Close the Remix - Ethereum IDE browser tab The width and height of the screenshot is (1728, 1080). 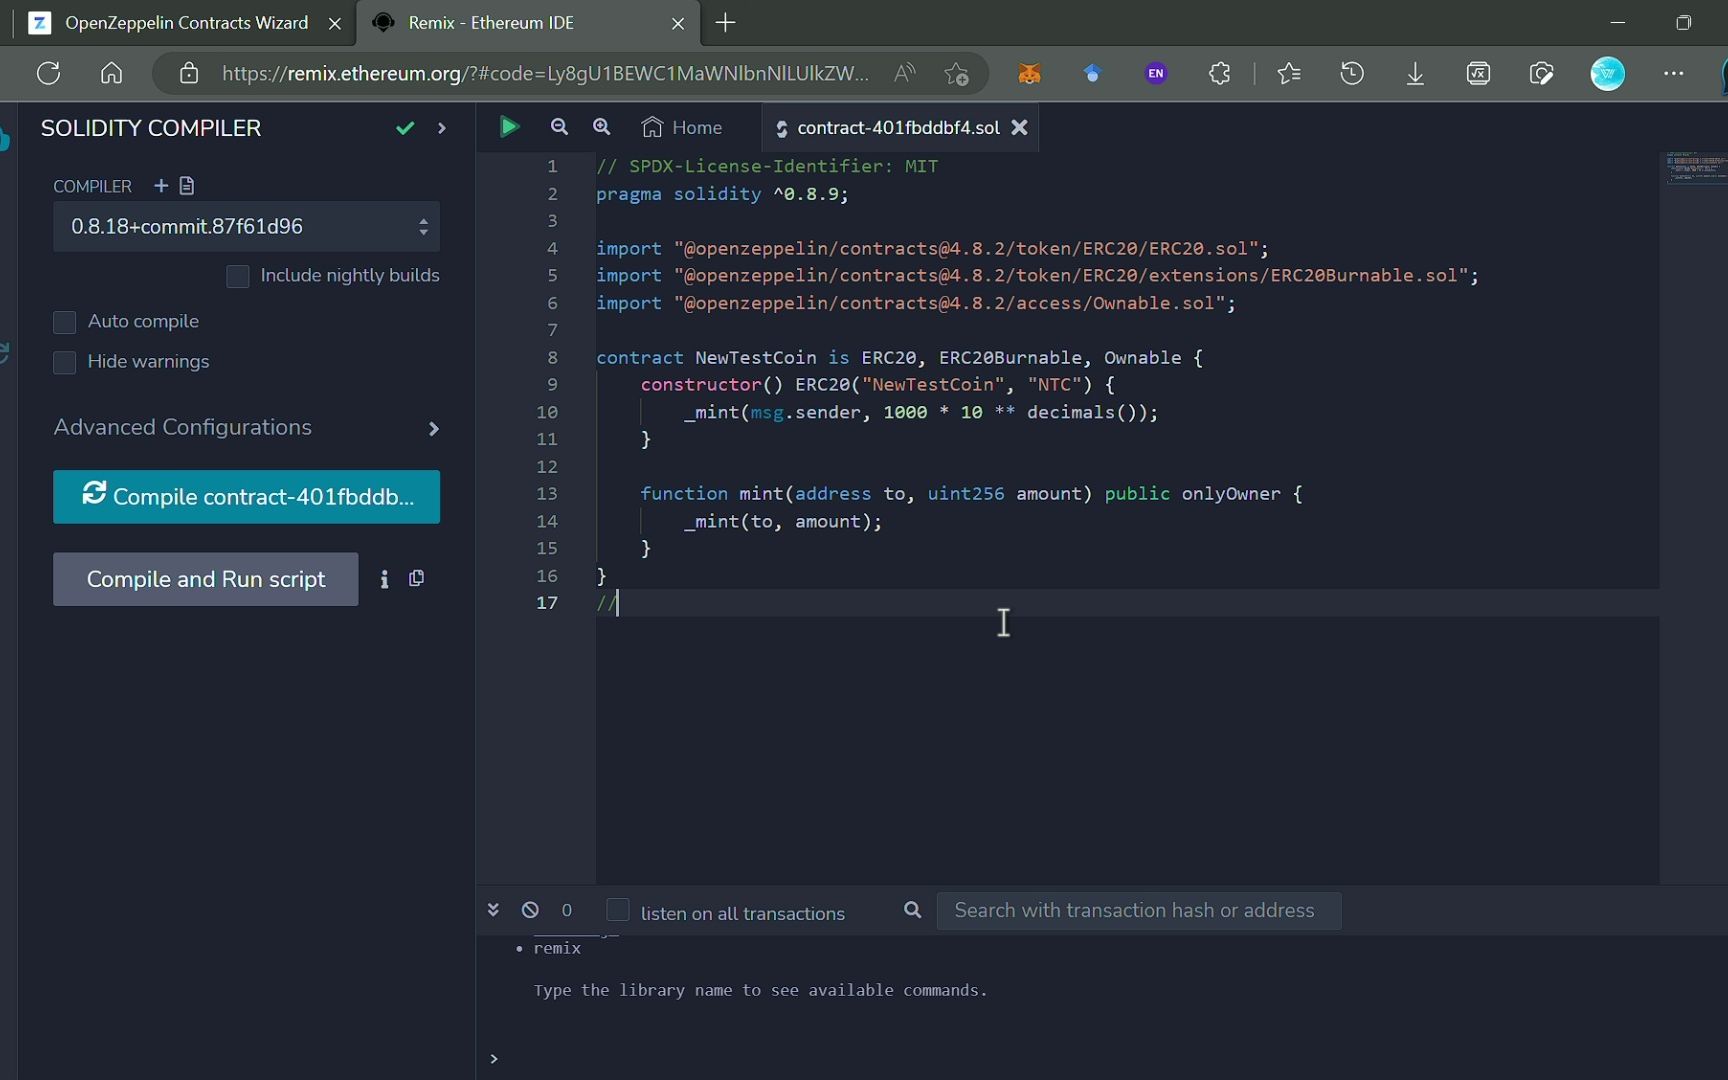coord(678,23)
